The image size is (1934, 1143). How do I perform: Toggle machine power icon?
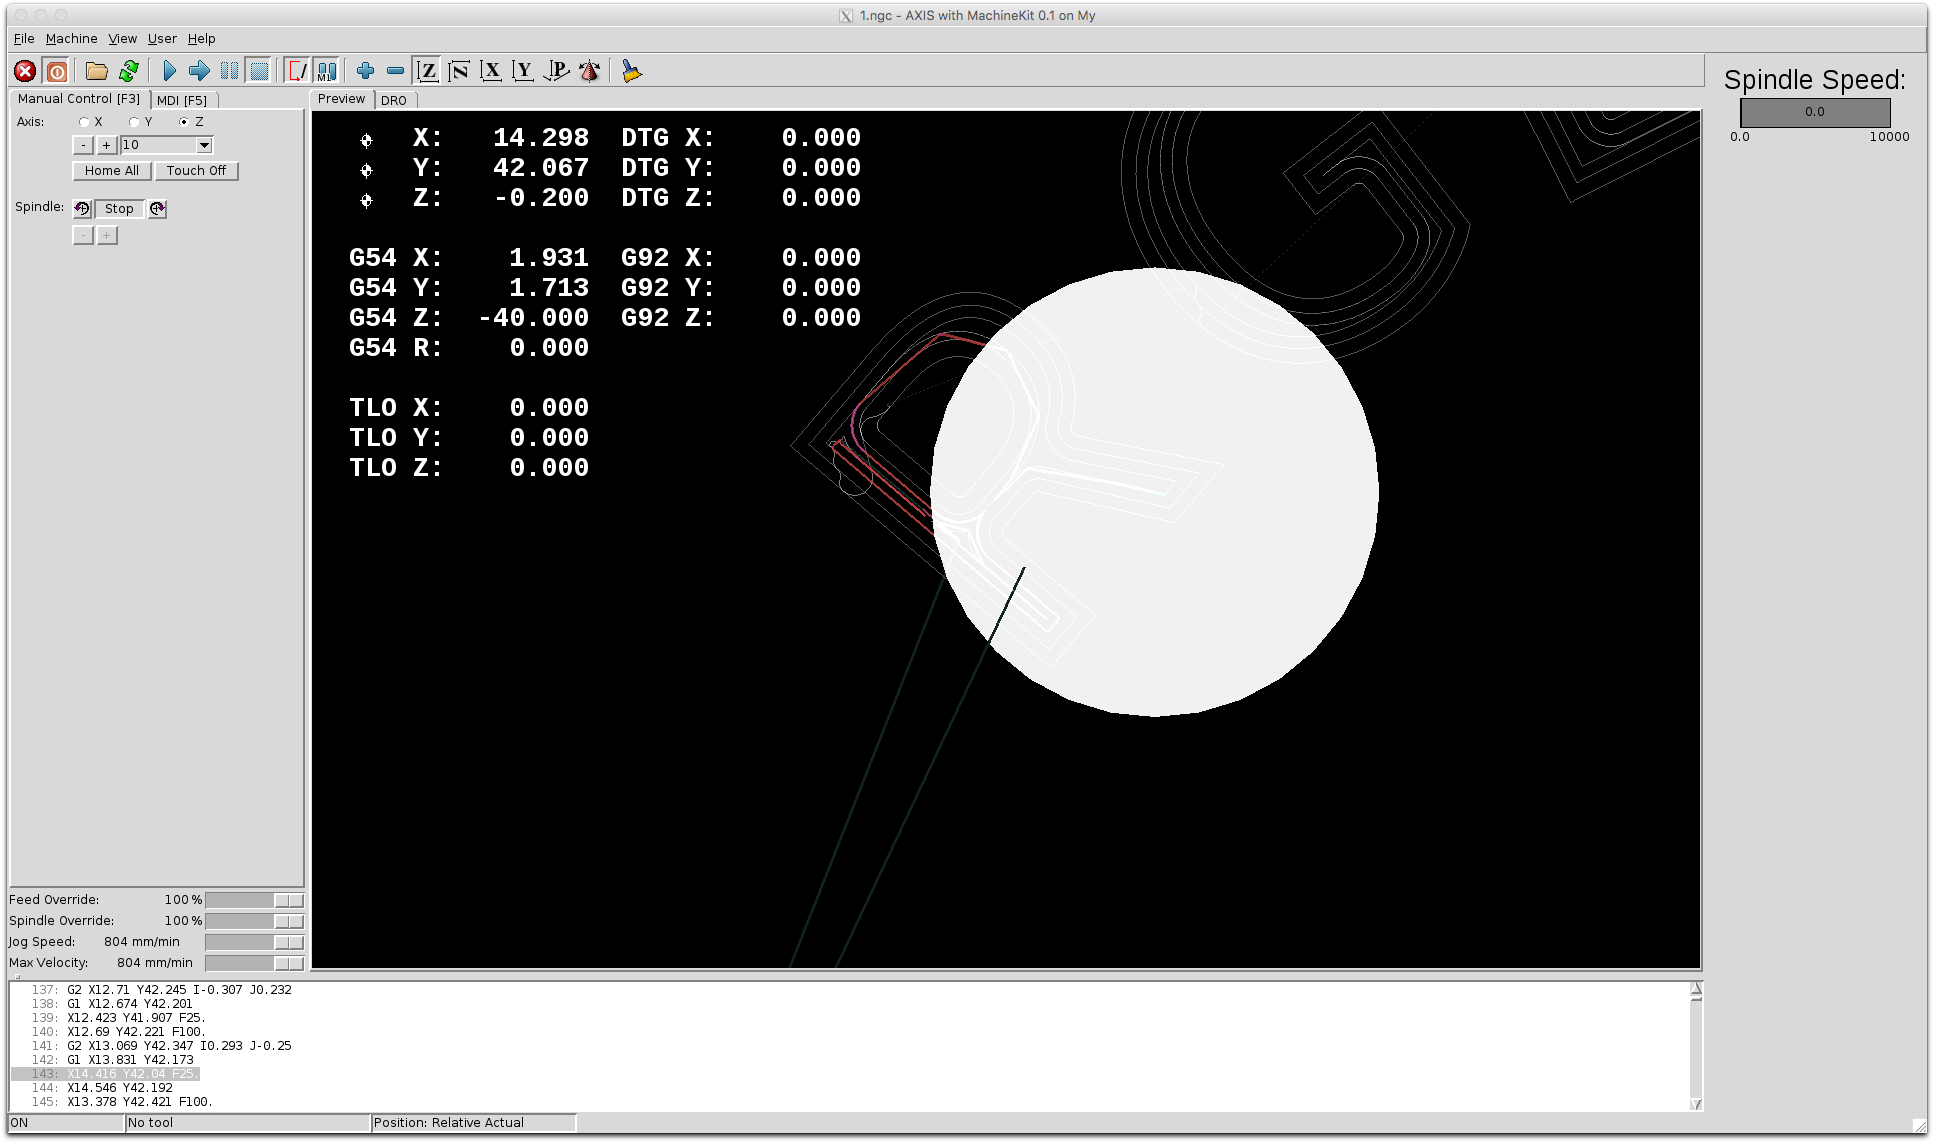coord(57,71)
